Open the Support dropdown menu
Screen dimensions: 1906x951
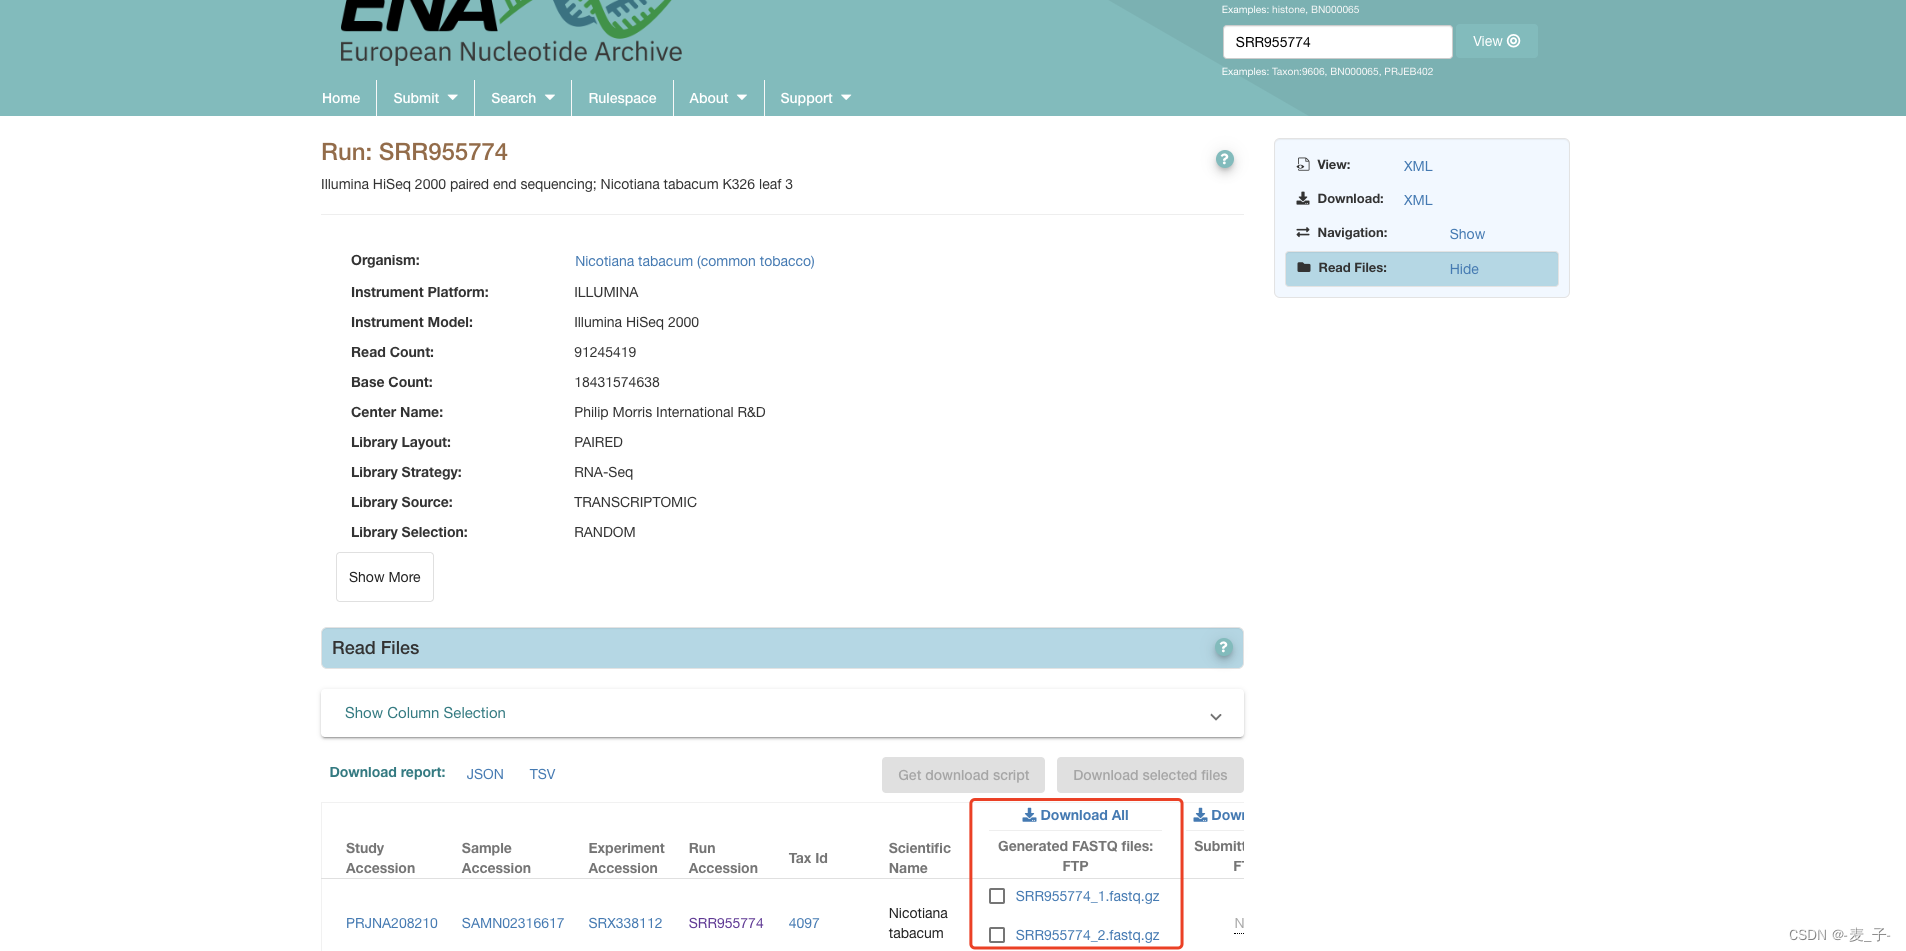click(x=815, y=98)
